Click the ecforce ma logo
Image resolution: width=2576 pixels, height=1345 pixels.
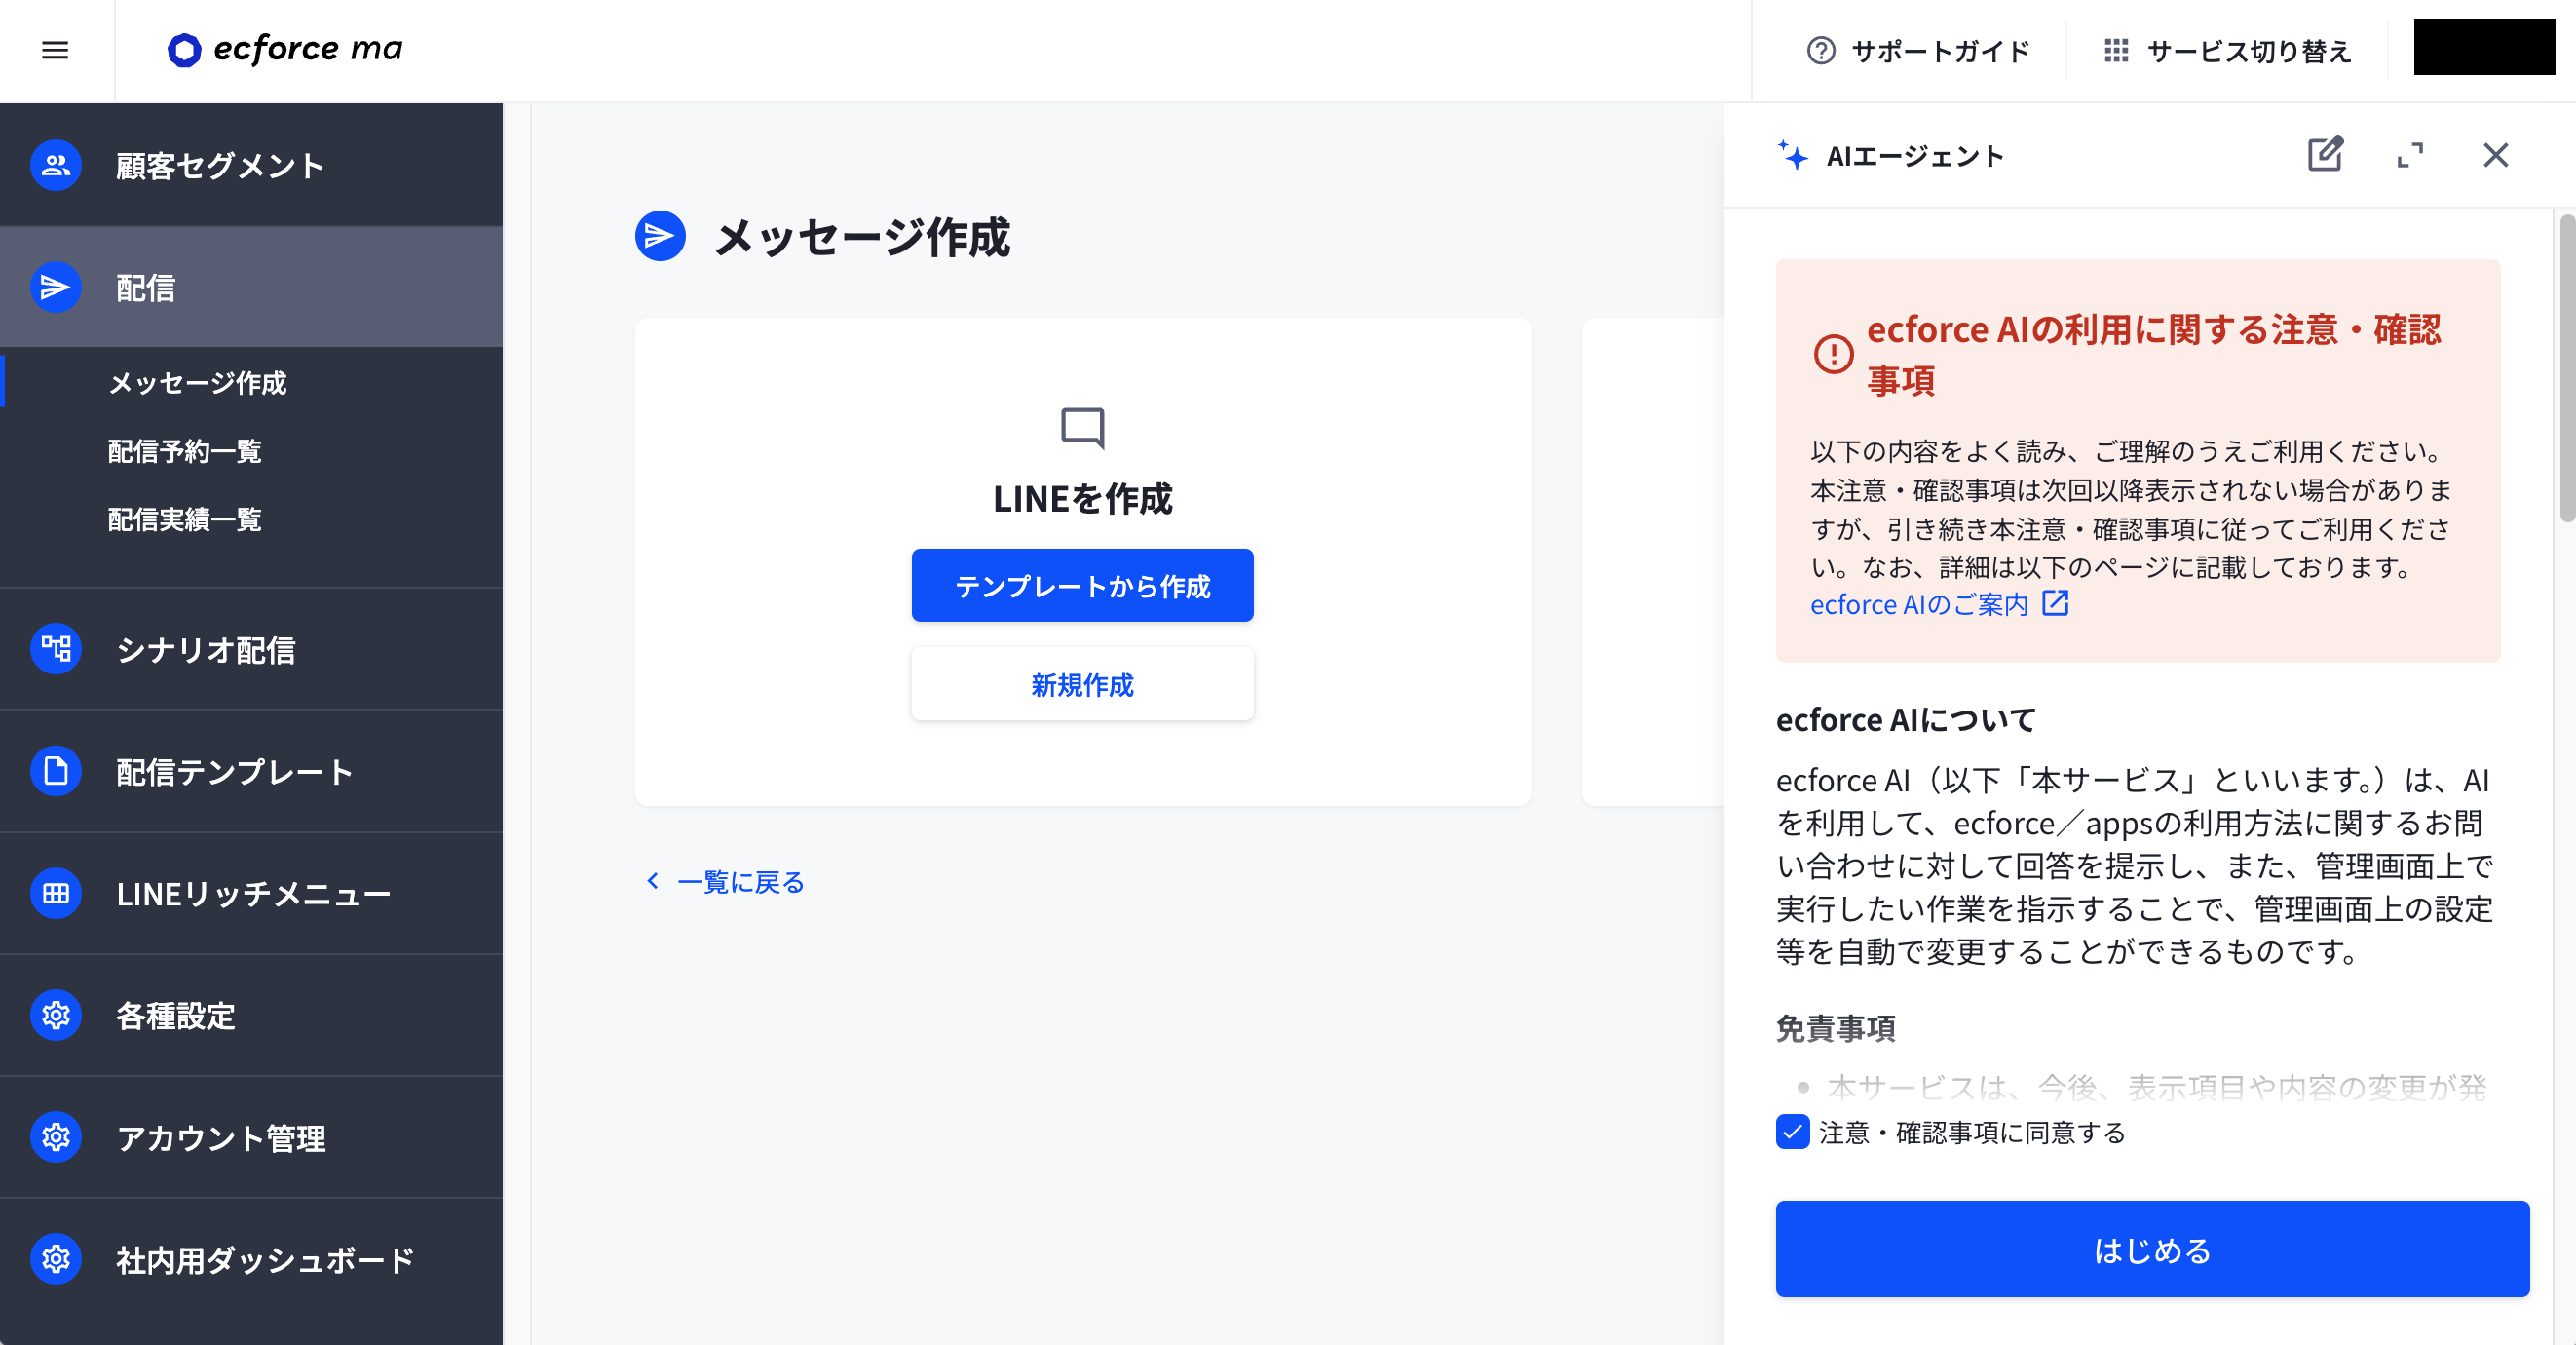pos(285,49)
